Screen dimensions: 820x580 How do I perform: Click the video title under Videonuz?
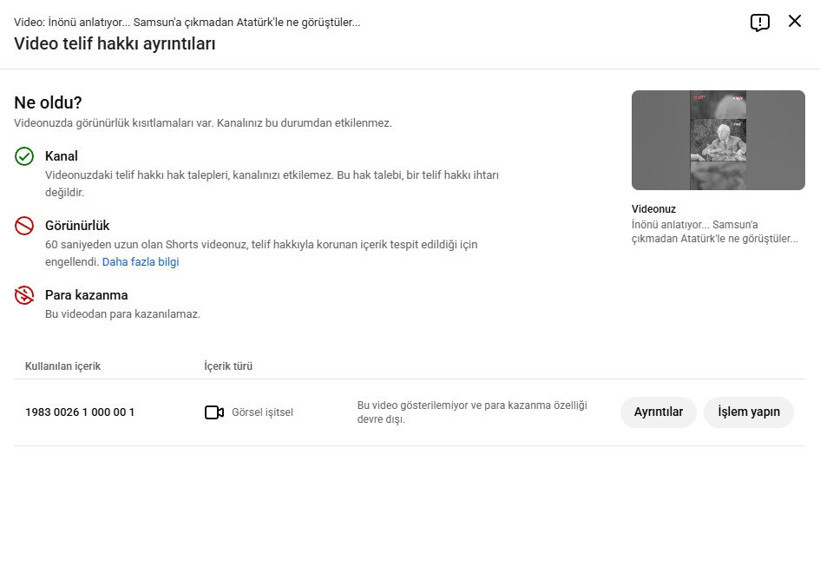click(714, 232)
